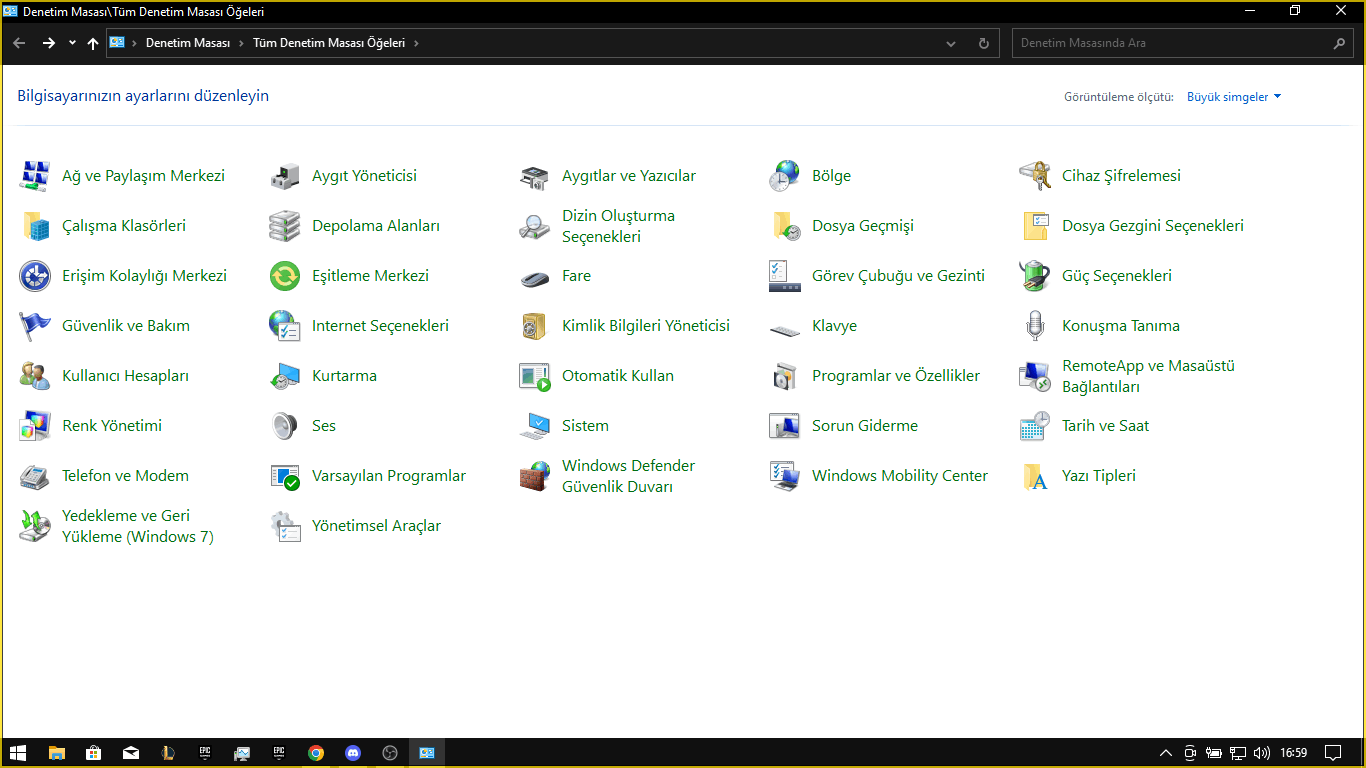Open File Explorer from taskbar
Viewport: 1366px width, 768px height.
coord(57,753)
